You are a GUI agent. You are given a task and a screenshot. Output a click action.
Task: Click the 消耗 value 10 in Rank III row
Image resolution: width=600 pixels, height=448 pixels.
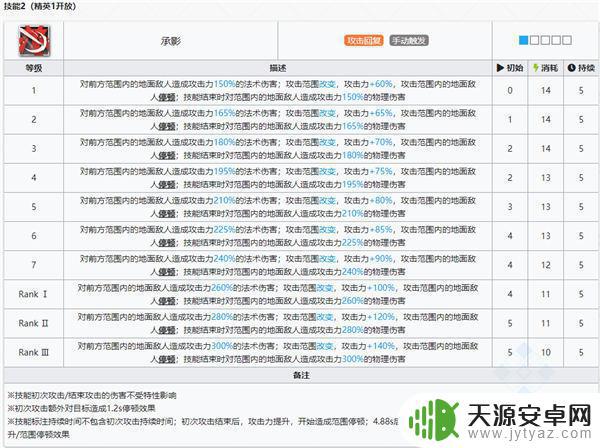(546, 352)
